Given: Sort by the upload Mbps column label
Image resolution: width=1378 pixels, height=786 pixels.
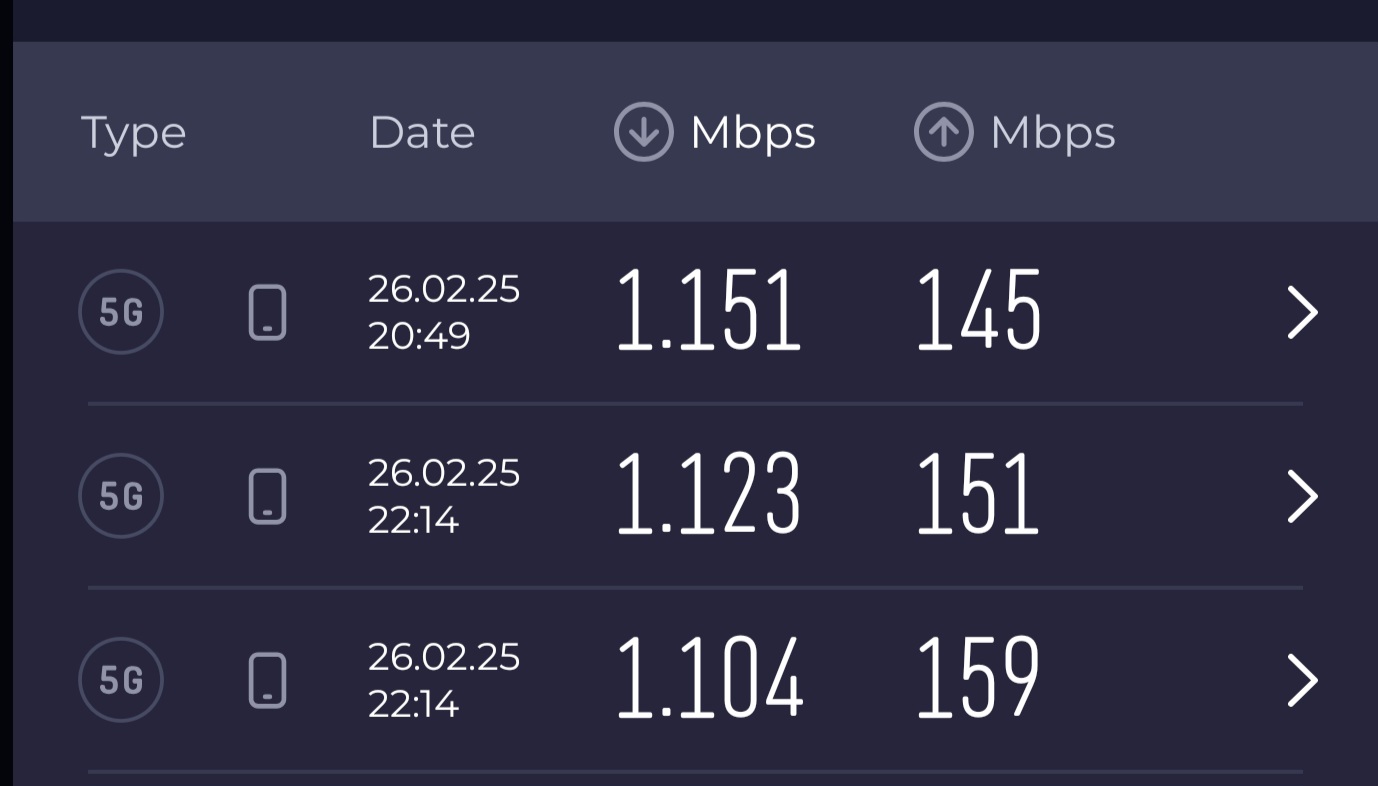Looking at the screenshot, I should click(x=1053, y=134).
